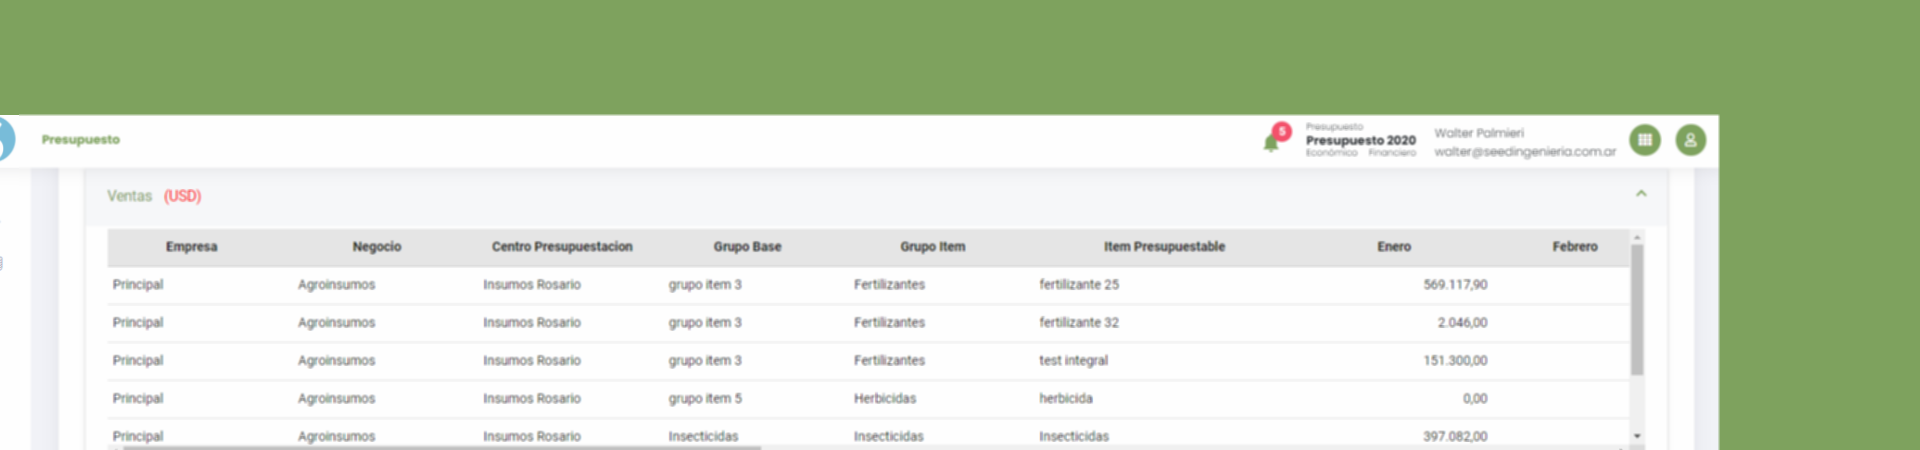Click the red notification count badge
The image size is (1920, 450).
(1282, 131)
